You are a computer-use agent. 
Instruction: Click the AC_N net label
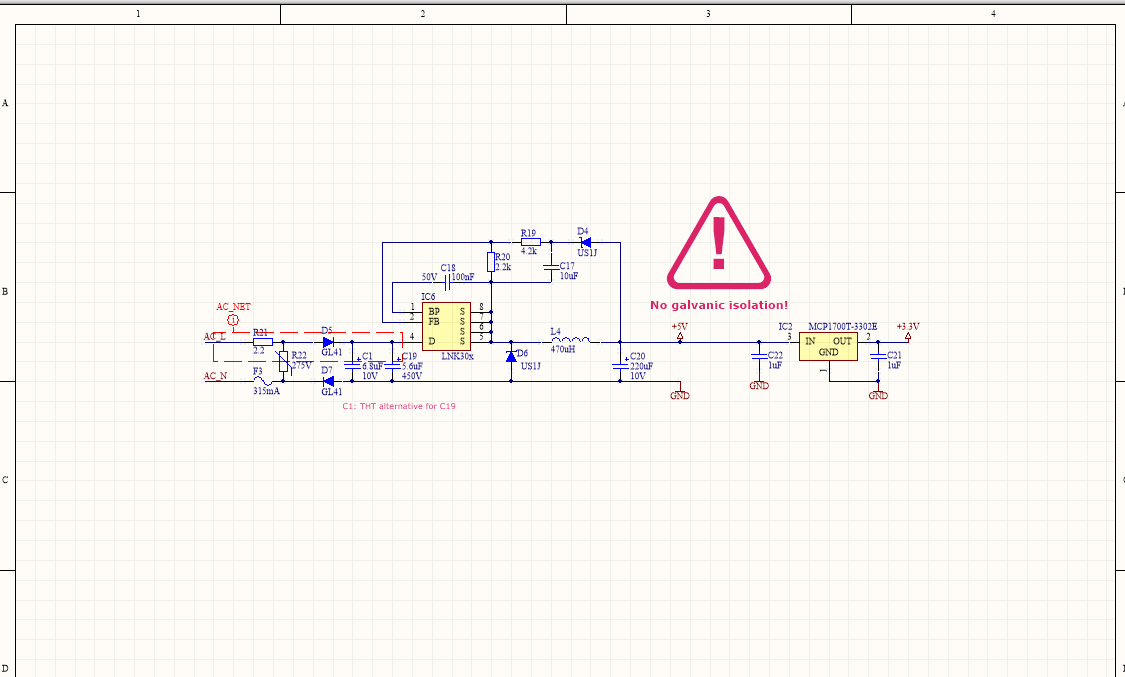click(215, 375)
